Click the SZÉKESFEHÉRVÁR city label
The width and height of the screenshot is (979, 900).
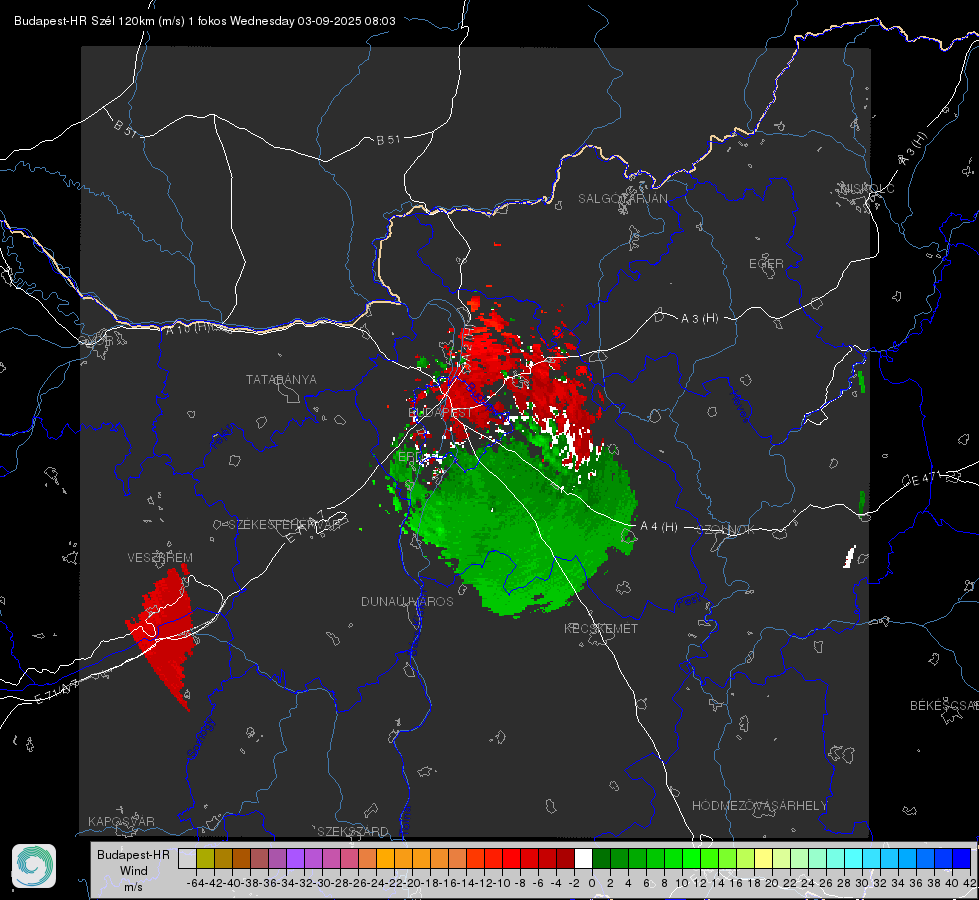pyautogui.click(x=285, y=525)
